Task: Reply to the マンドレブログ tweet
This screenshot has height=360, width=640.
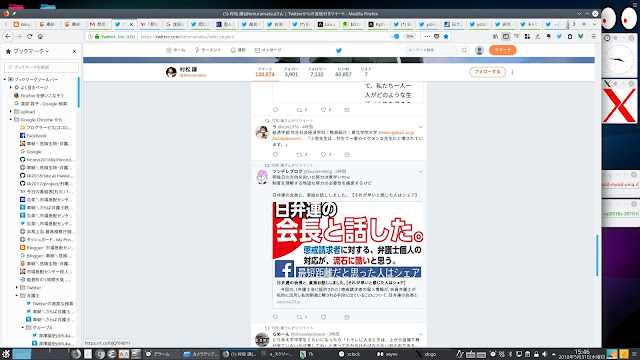Action: coord(276,317)
